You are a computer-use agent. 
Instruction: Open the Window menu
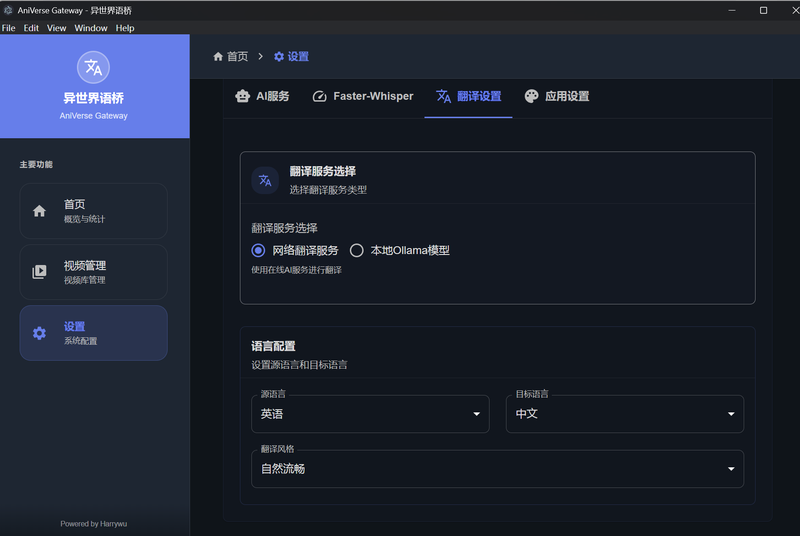click(x=91, y=28)
